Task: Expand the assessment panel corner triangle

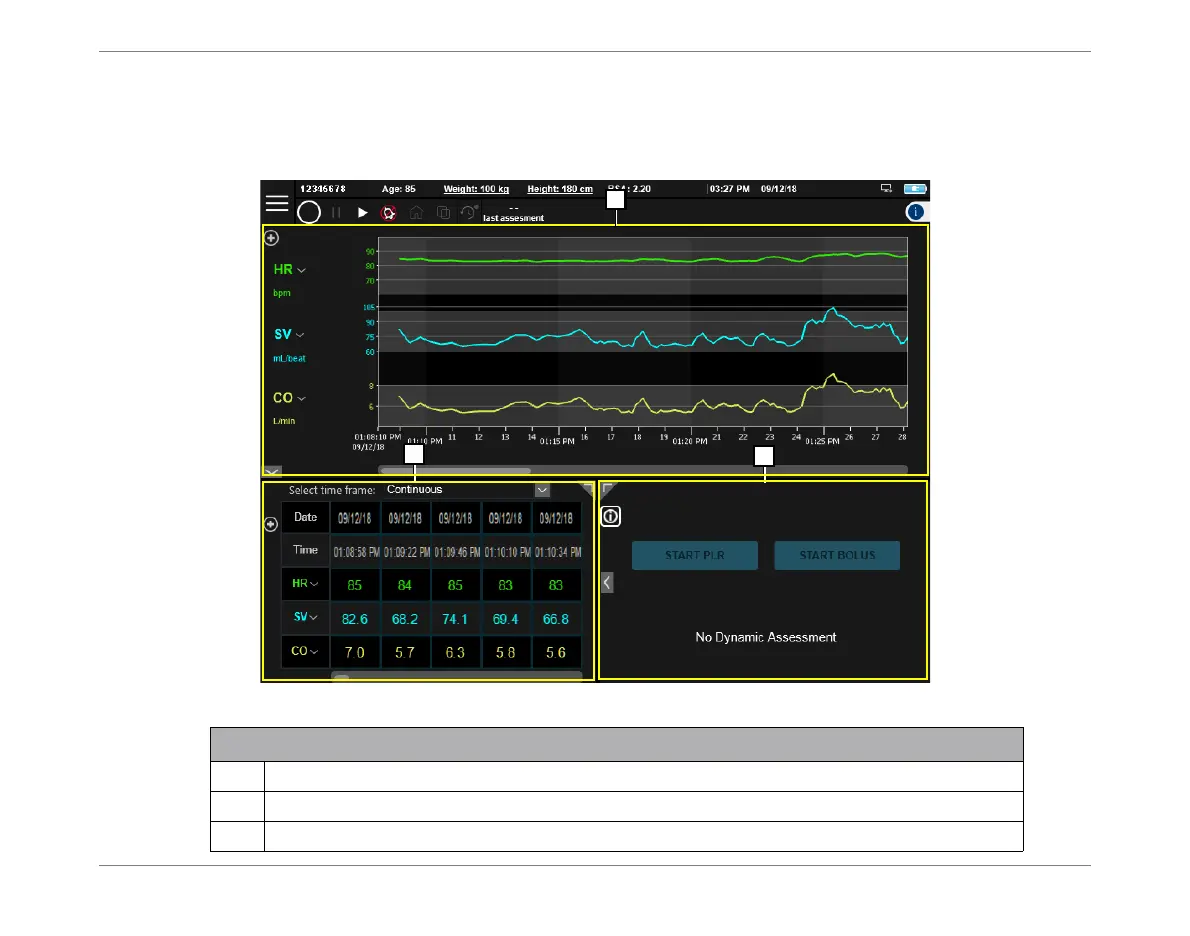Action: pyautogui.click(x=608, y=489)
